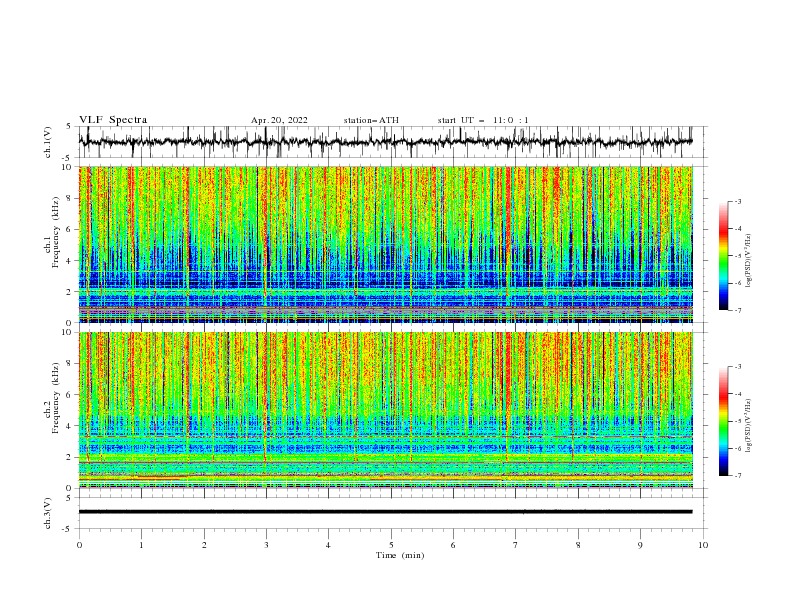Viewport: 792px width, 612px height.
Task: Select the ch.2 "Frequency (kHz)" axis label
Action: coord(56,398)
